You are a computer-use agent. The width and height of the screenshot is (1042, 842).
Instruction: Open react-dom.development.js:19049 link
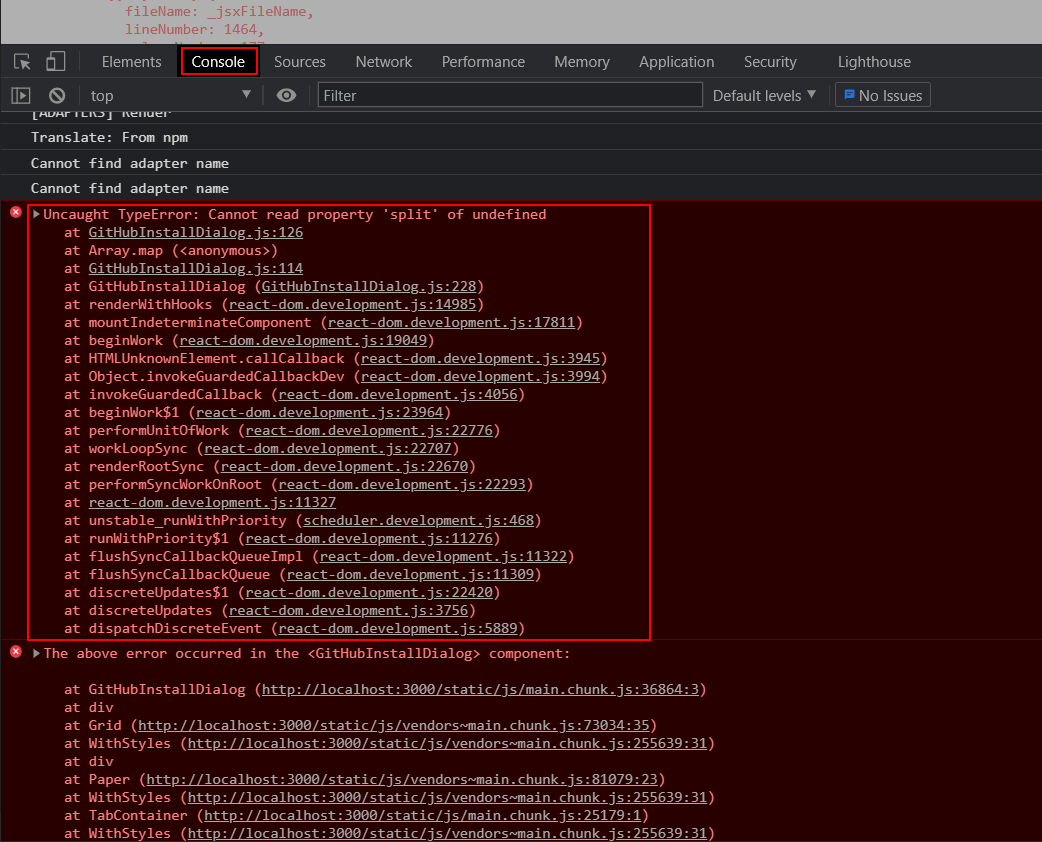point(303,340)
